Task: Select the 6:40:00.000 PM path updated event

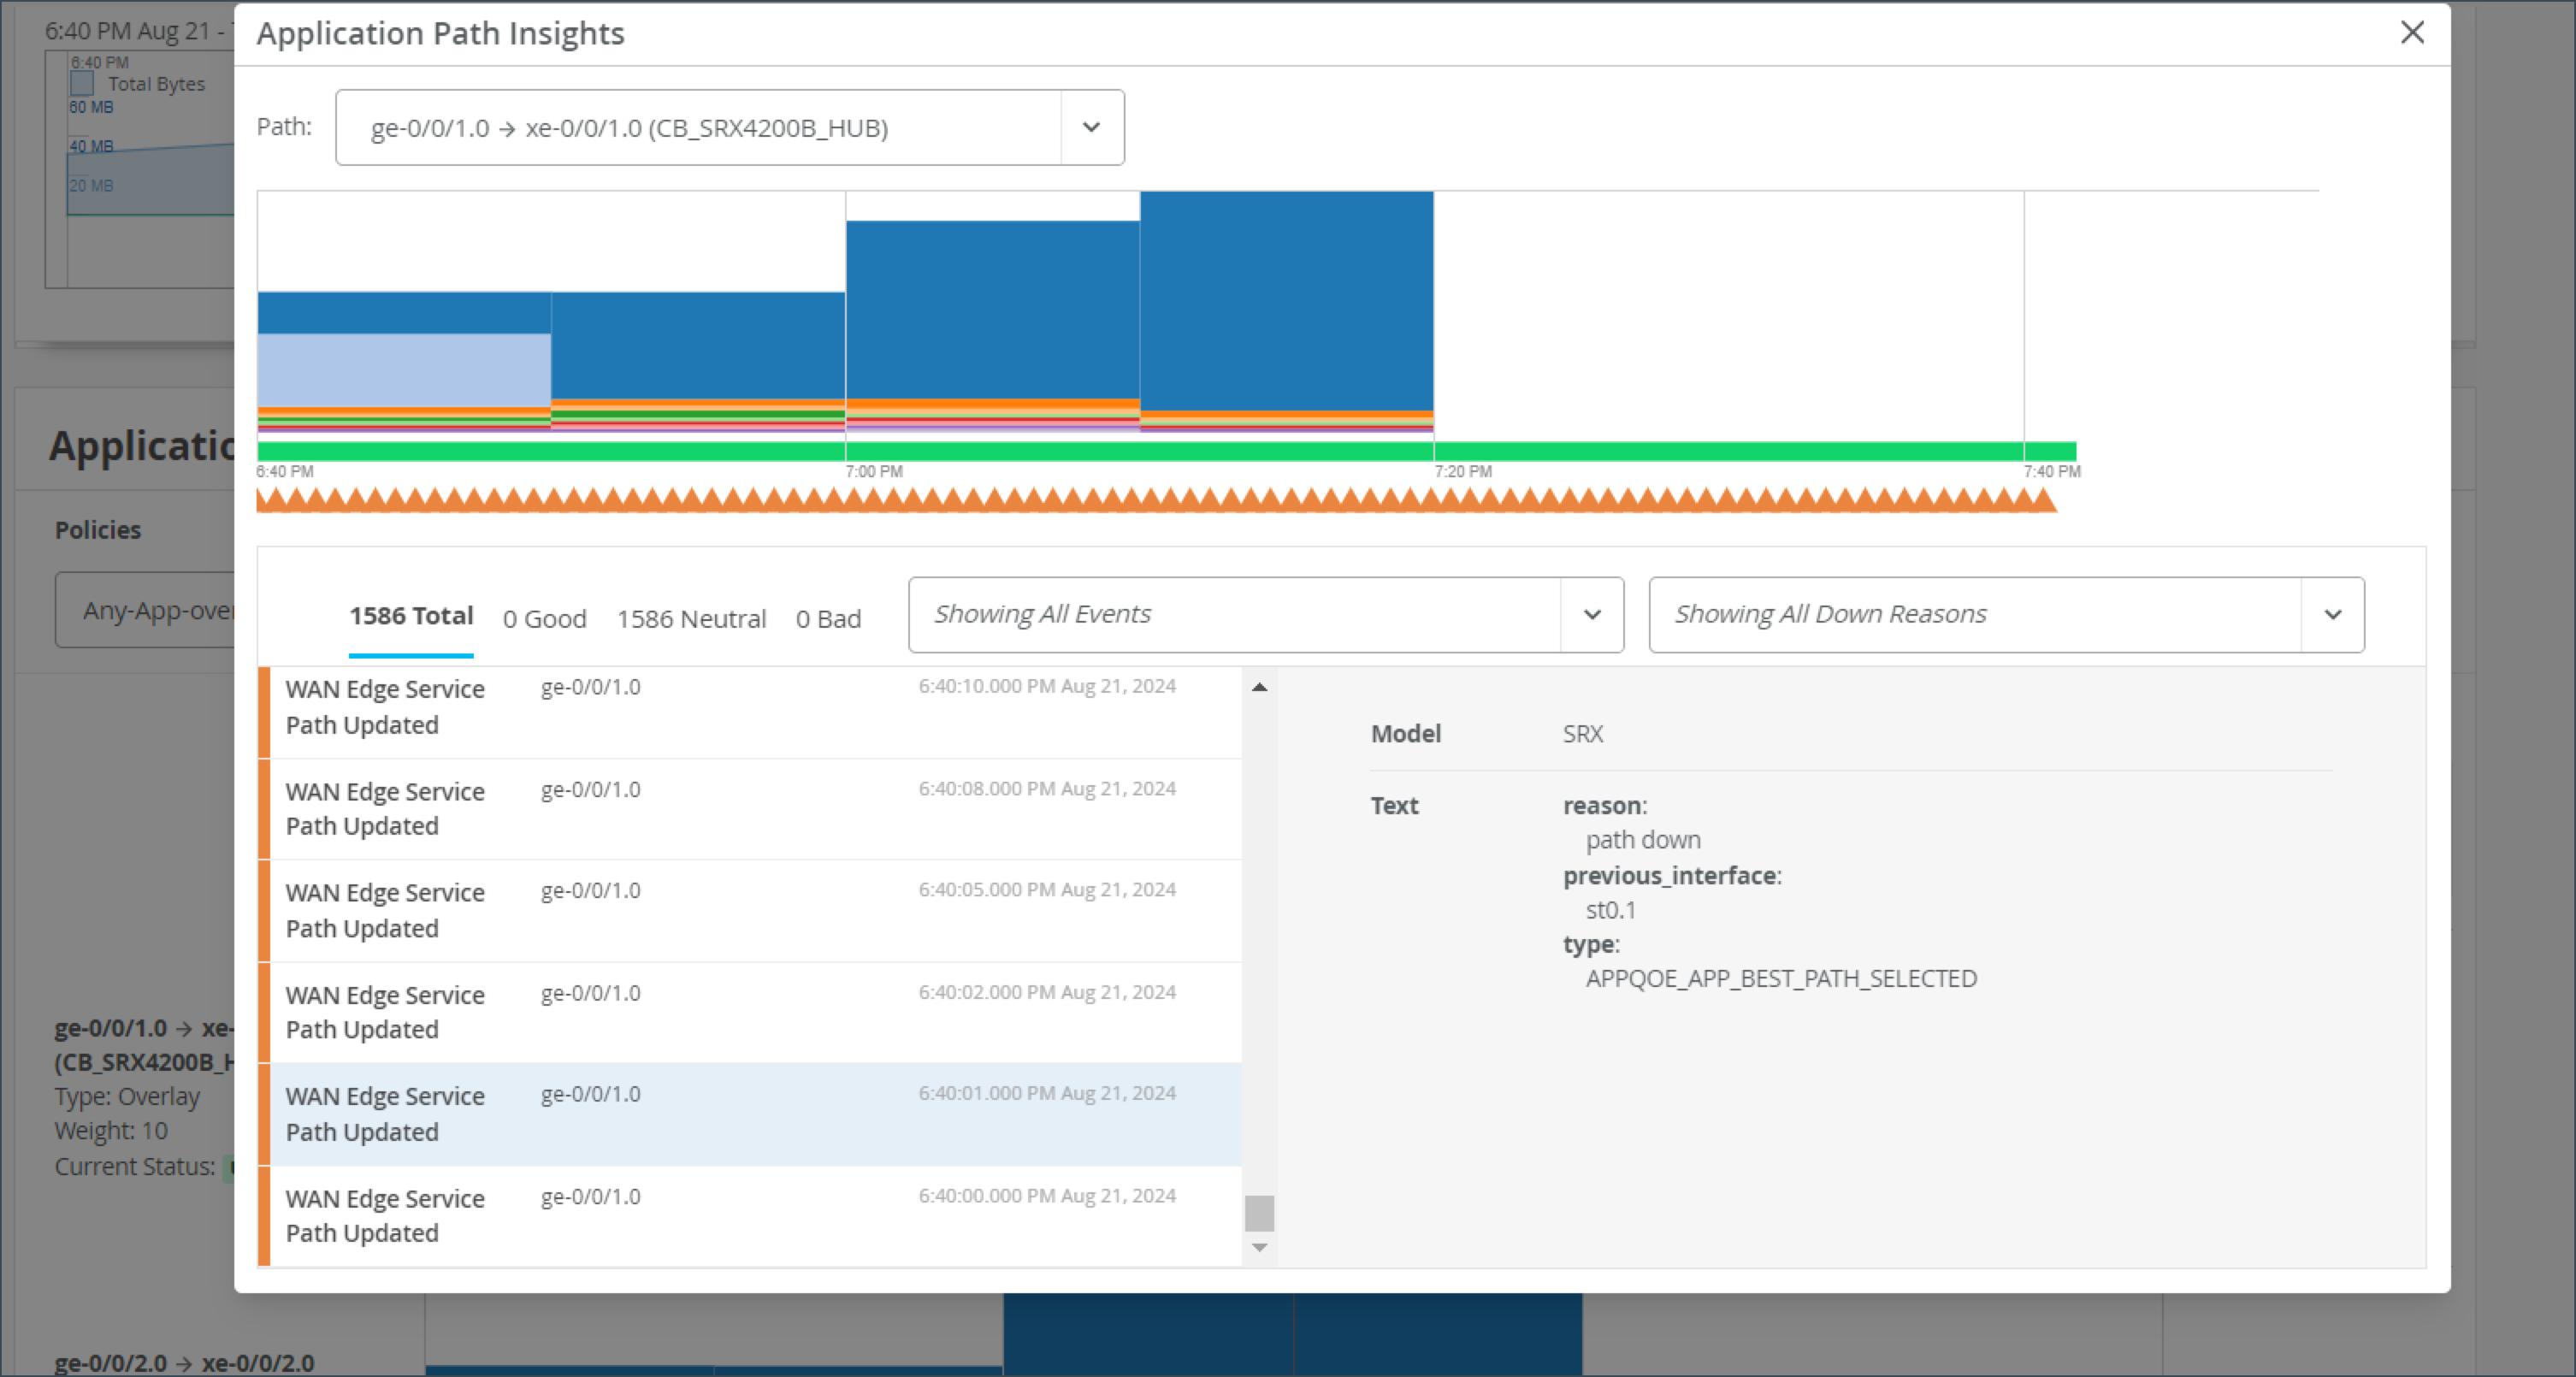Action: [750, 1215]
